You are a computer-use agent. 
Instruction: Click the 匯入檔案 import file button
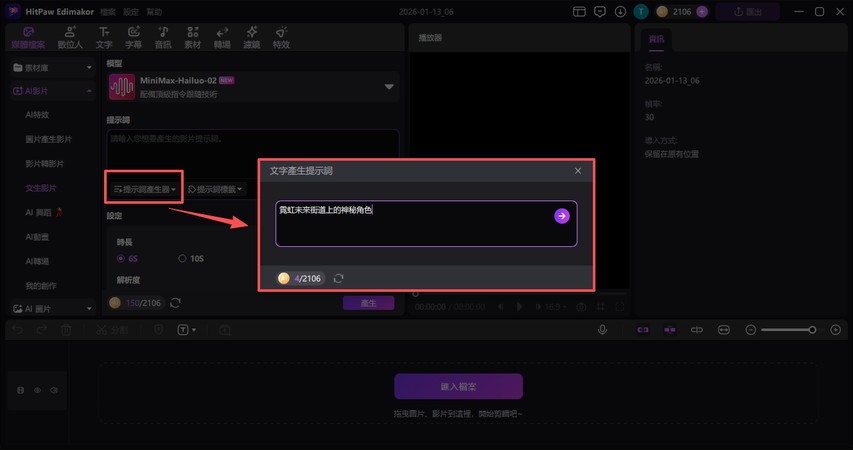click(x=459, y=386)
